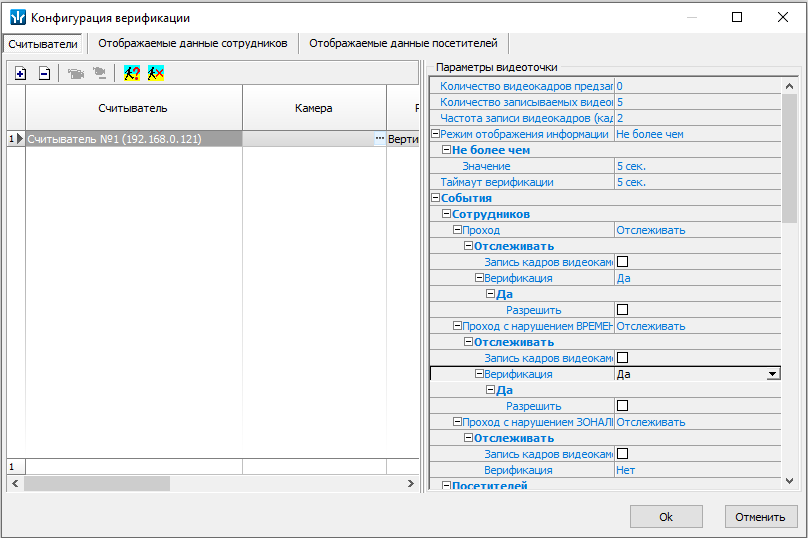Click the add reader plus icon
This screenshot has height=538, width=808.
20,73
